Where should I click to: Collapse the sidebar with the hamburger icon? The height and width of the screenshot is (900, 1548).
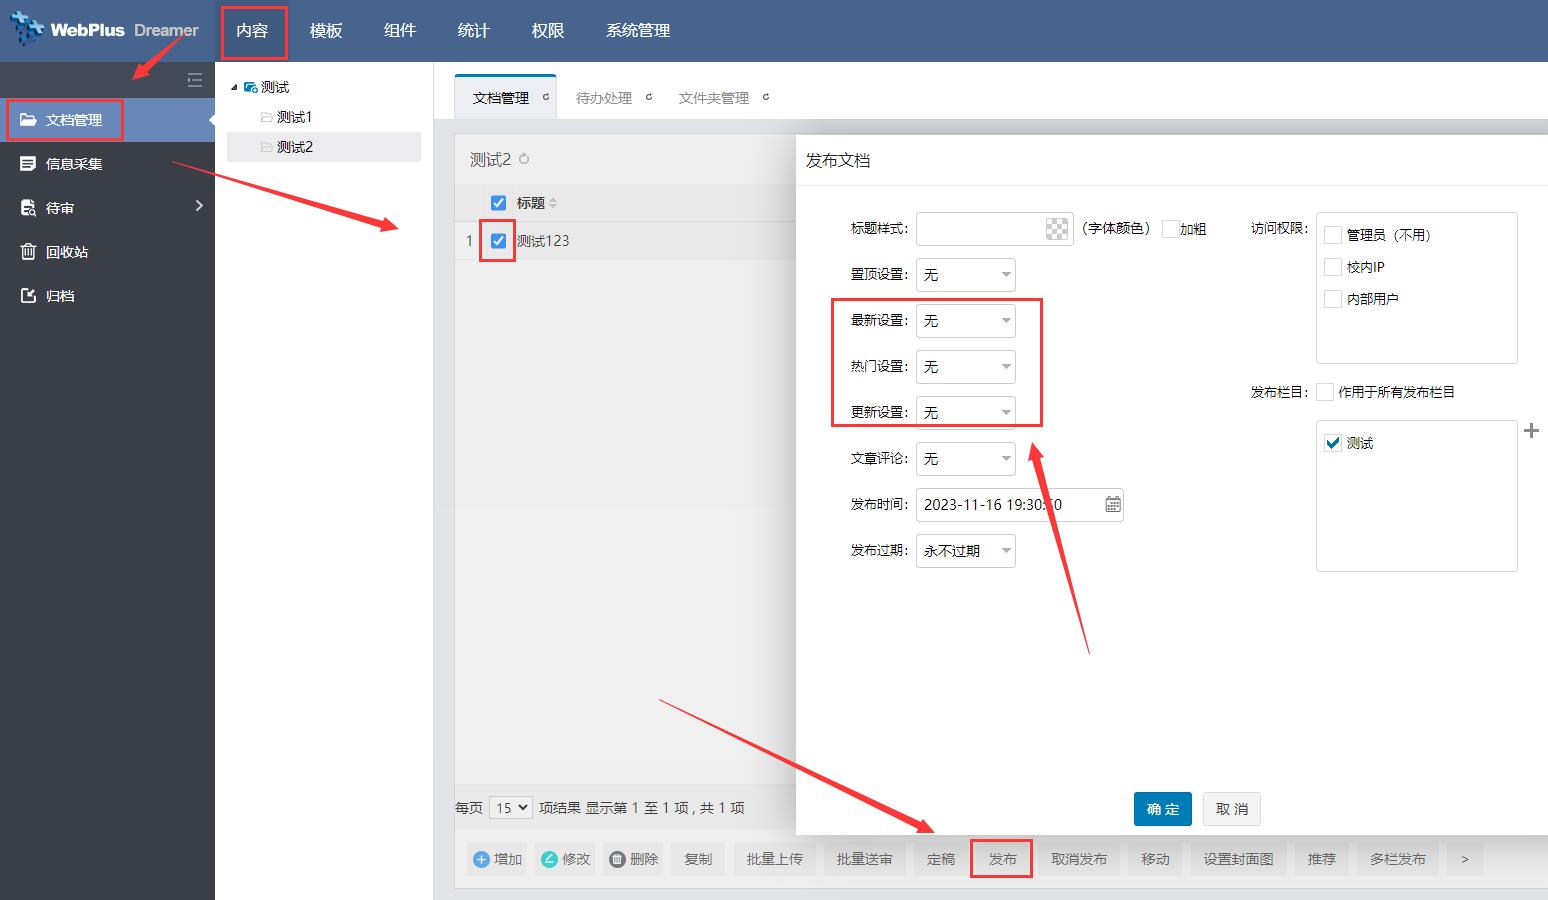point(195,80)
